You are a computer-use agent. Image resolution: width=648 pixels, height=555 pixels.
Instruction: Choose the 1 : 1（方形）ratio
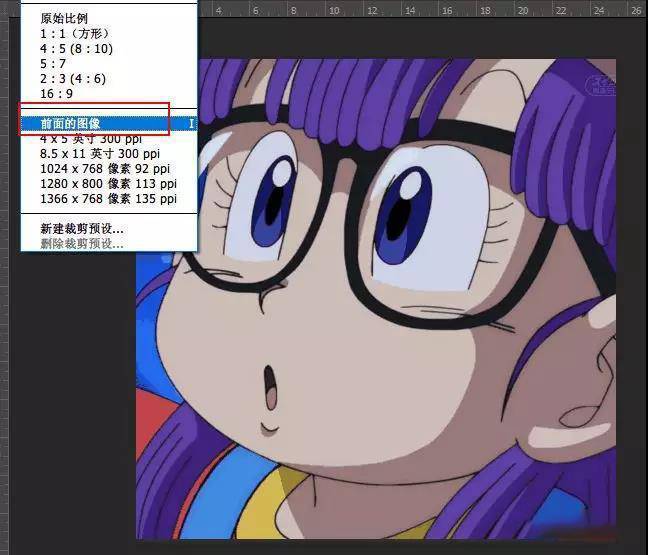[x=109, y=33]
